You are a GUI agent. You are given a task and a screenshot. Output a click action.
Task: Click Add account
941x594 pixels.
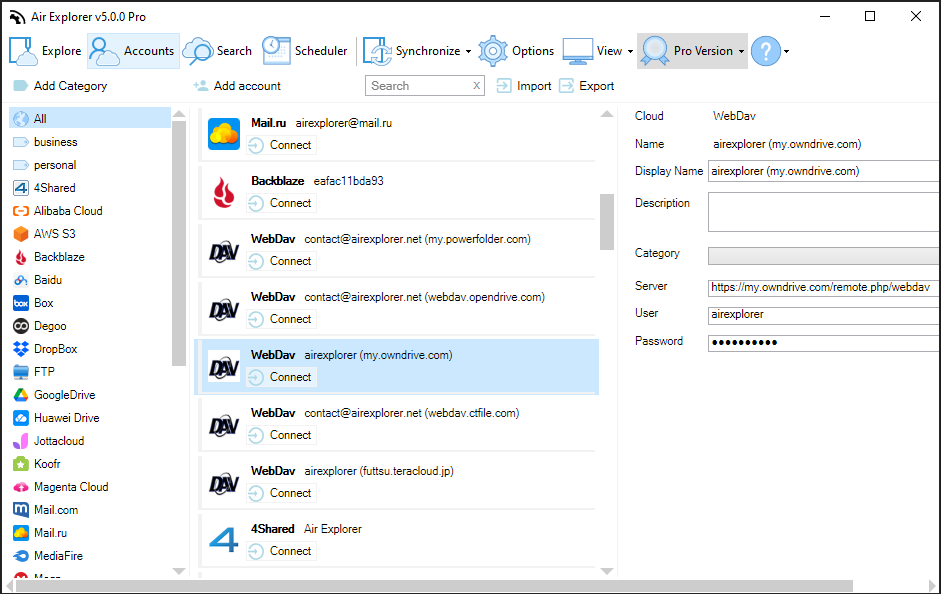(237, 86)
